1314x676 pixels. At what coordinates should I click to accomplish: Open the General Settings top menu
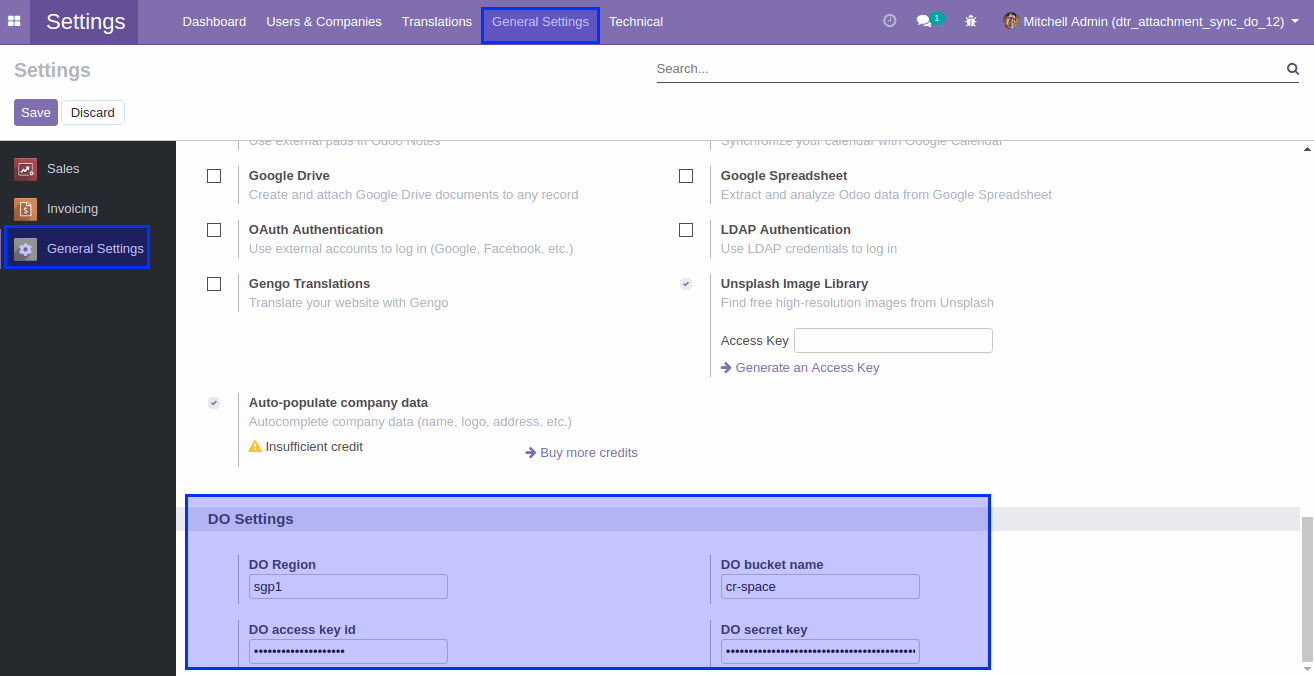click(x=540, y=21)
